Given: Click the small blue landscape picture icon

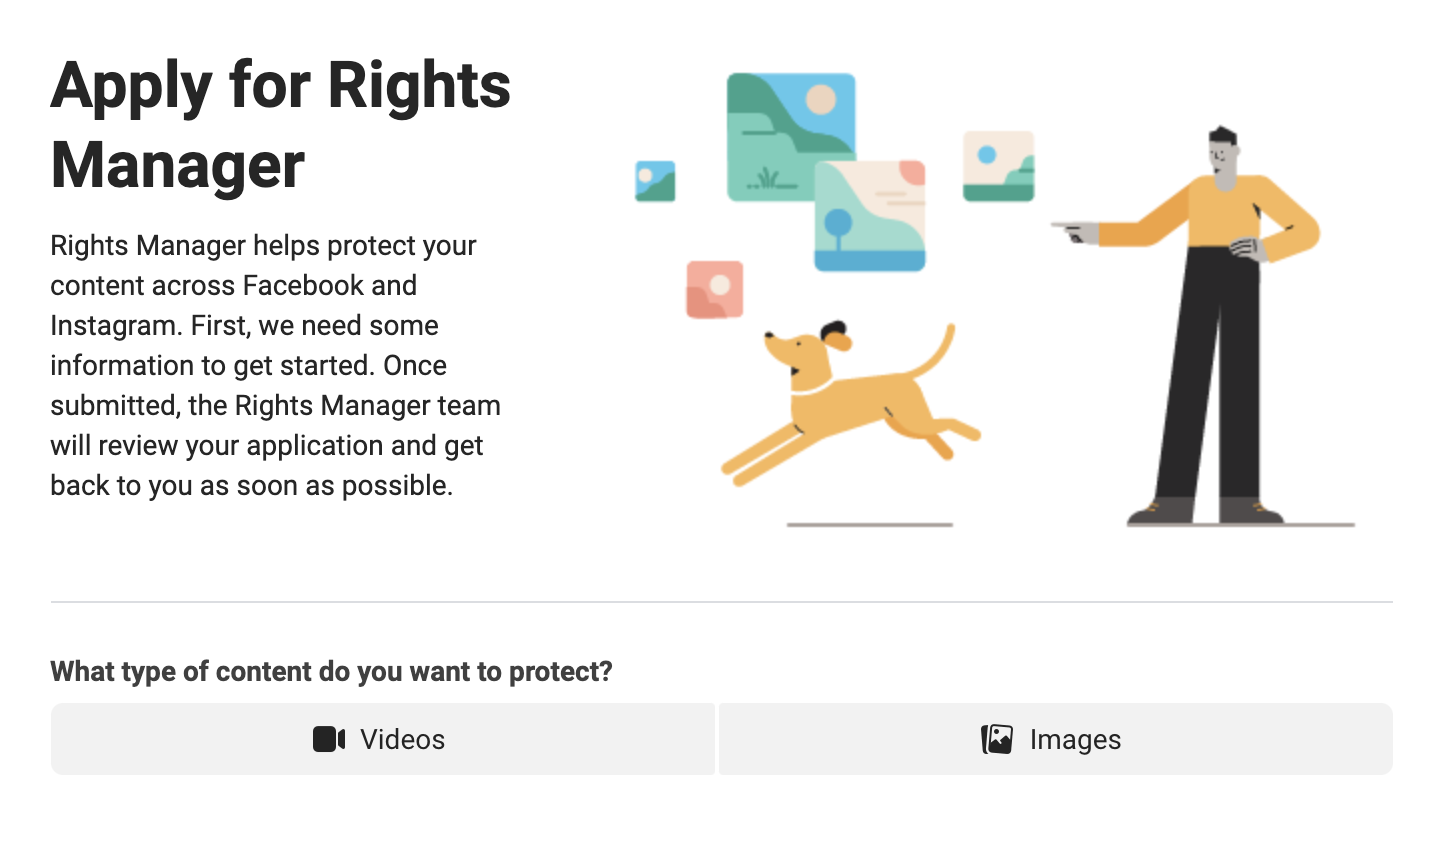Looking at the screenshot, I should [655, 181].
